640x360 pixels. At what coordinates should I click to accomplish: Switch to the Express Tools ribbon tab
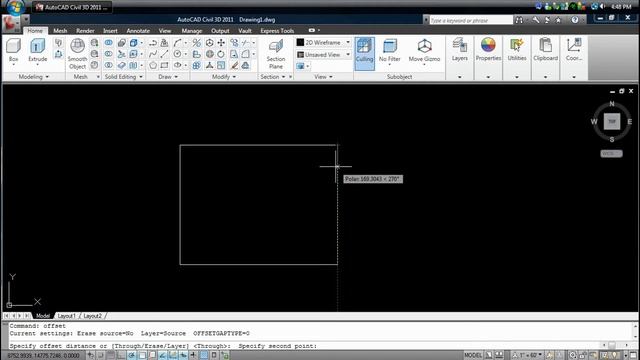[x=277, y=31]
